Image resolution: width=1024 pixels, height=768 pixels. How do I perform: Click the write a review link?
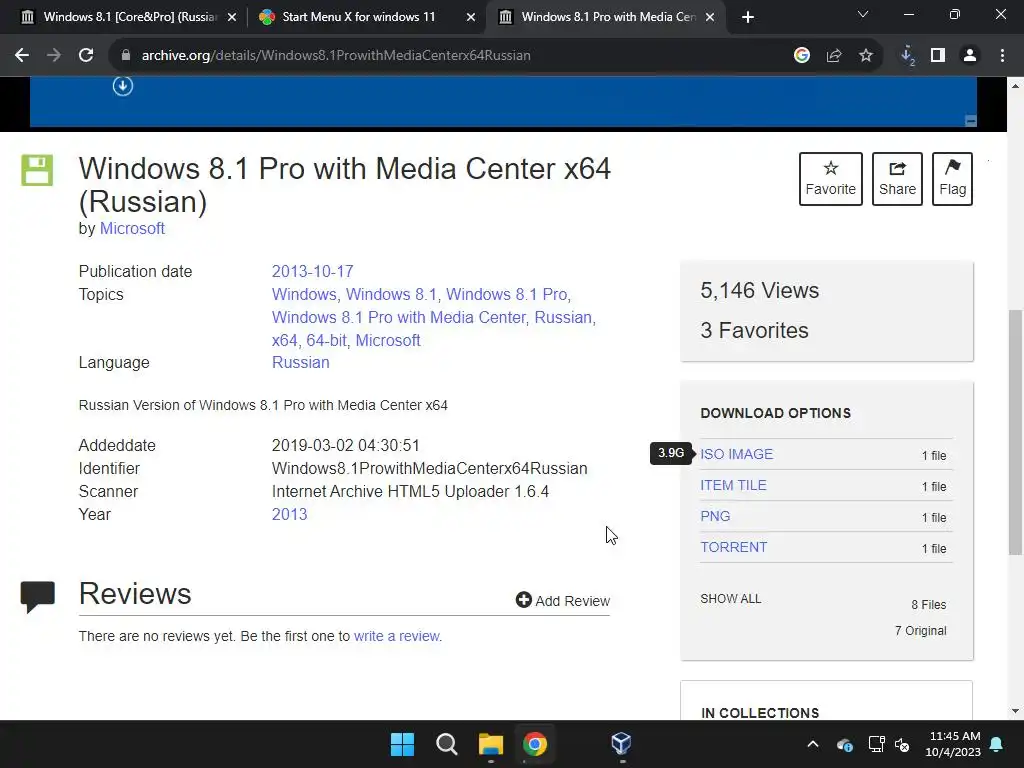click(397, 636)
